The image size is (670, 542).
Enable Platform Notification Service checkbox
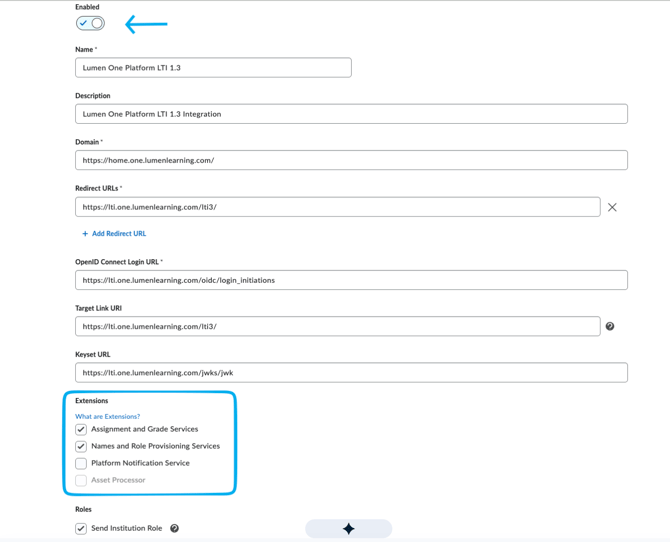tap(81, 463)
